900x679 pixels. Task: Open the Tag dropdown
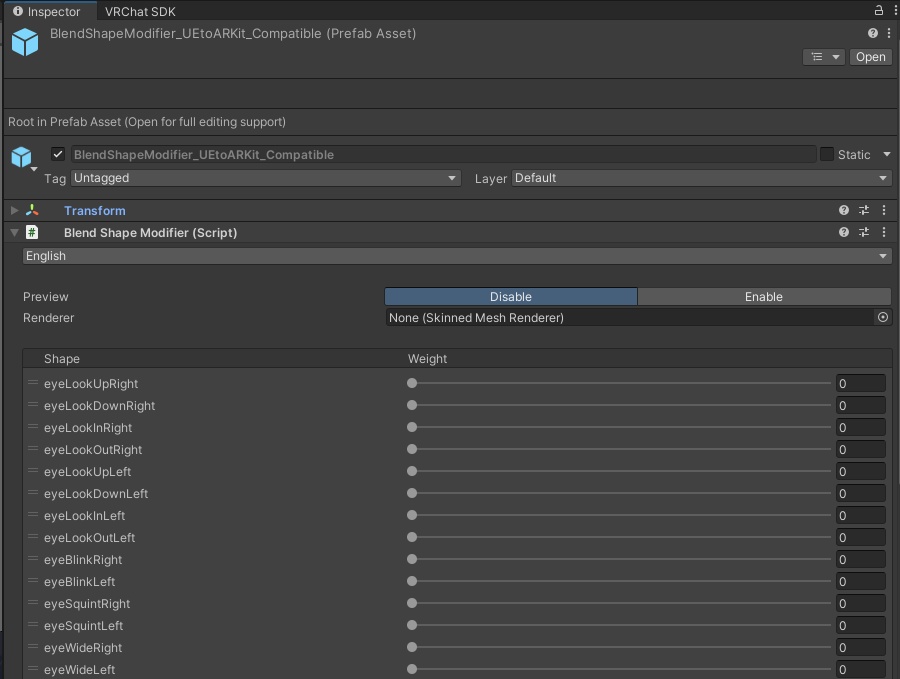pyautogui.click(x=265, y=178)
